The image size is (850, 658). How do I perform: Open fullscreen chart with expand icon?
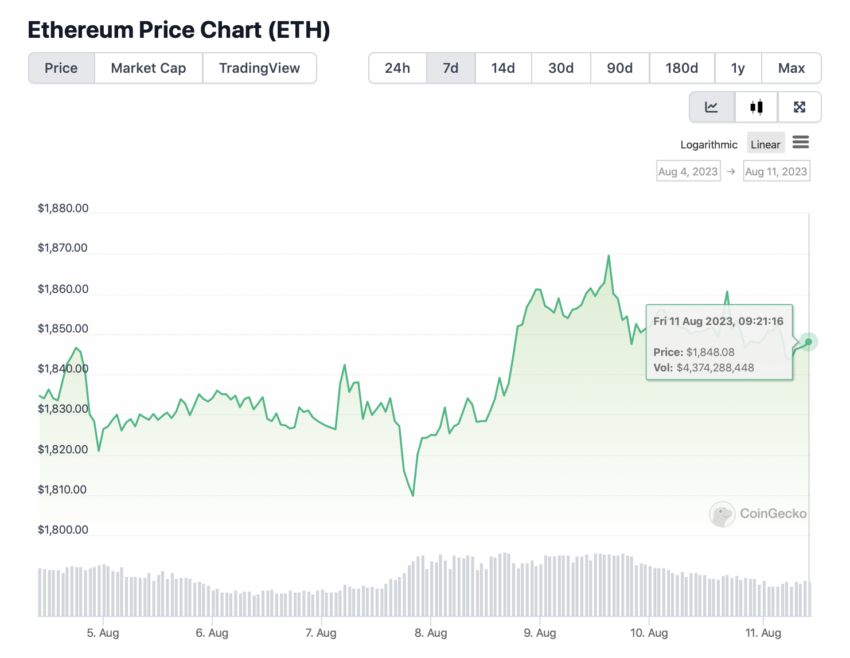(x=800, y=107)
